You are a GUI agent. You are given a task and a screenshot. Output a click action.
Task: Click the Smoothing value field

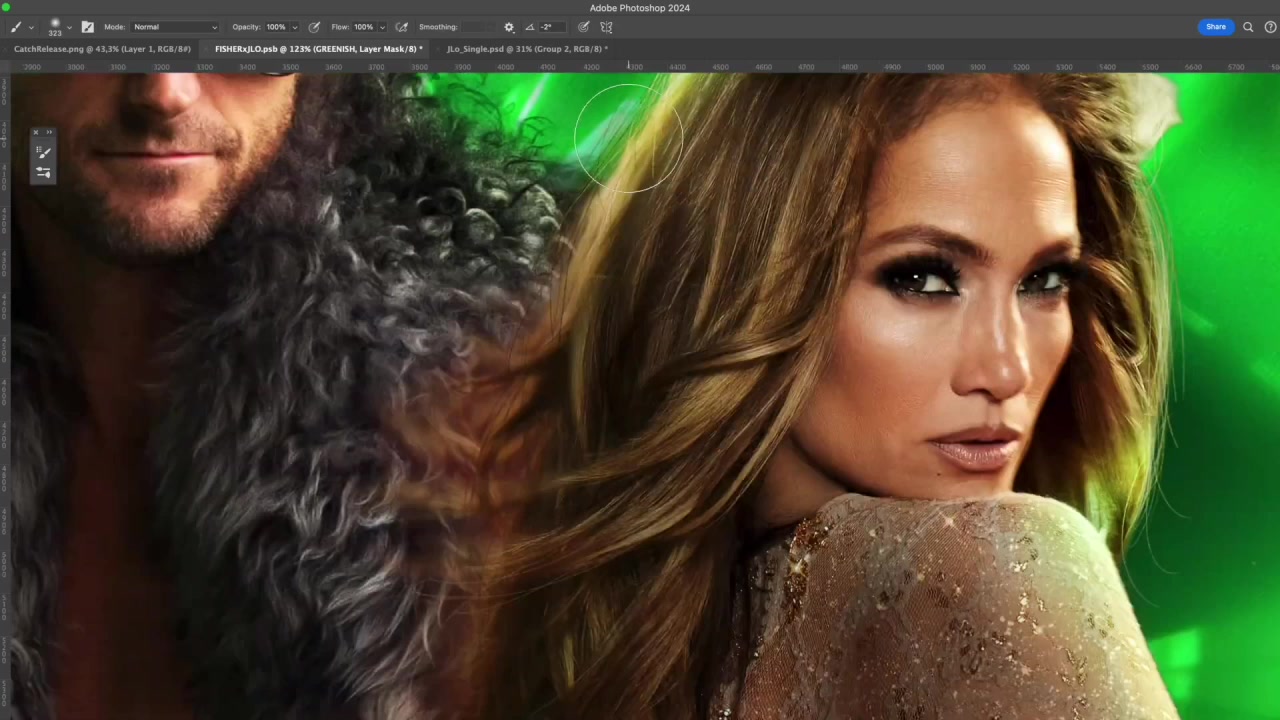pos(479,27)
